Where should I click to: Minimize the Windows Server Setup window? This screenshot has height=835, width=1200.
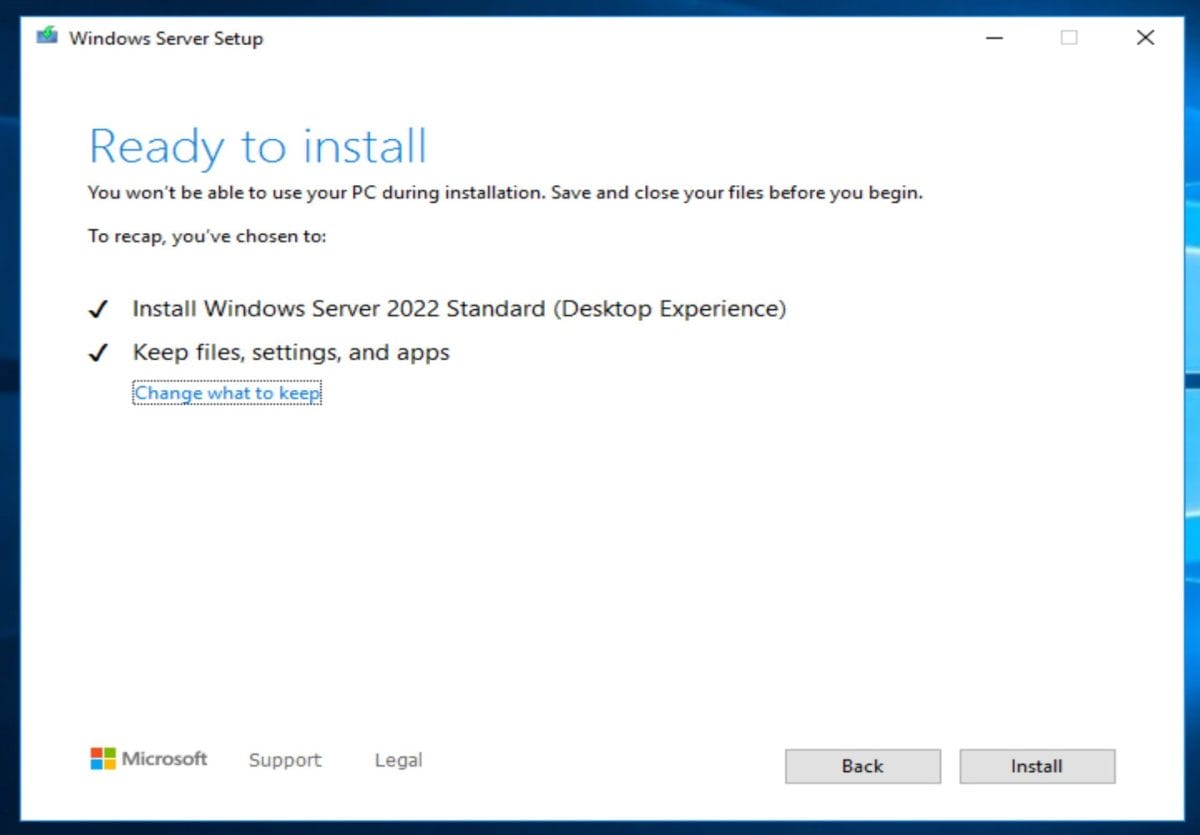click(994, 37)
